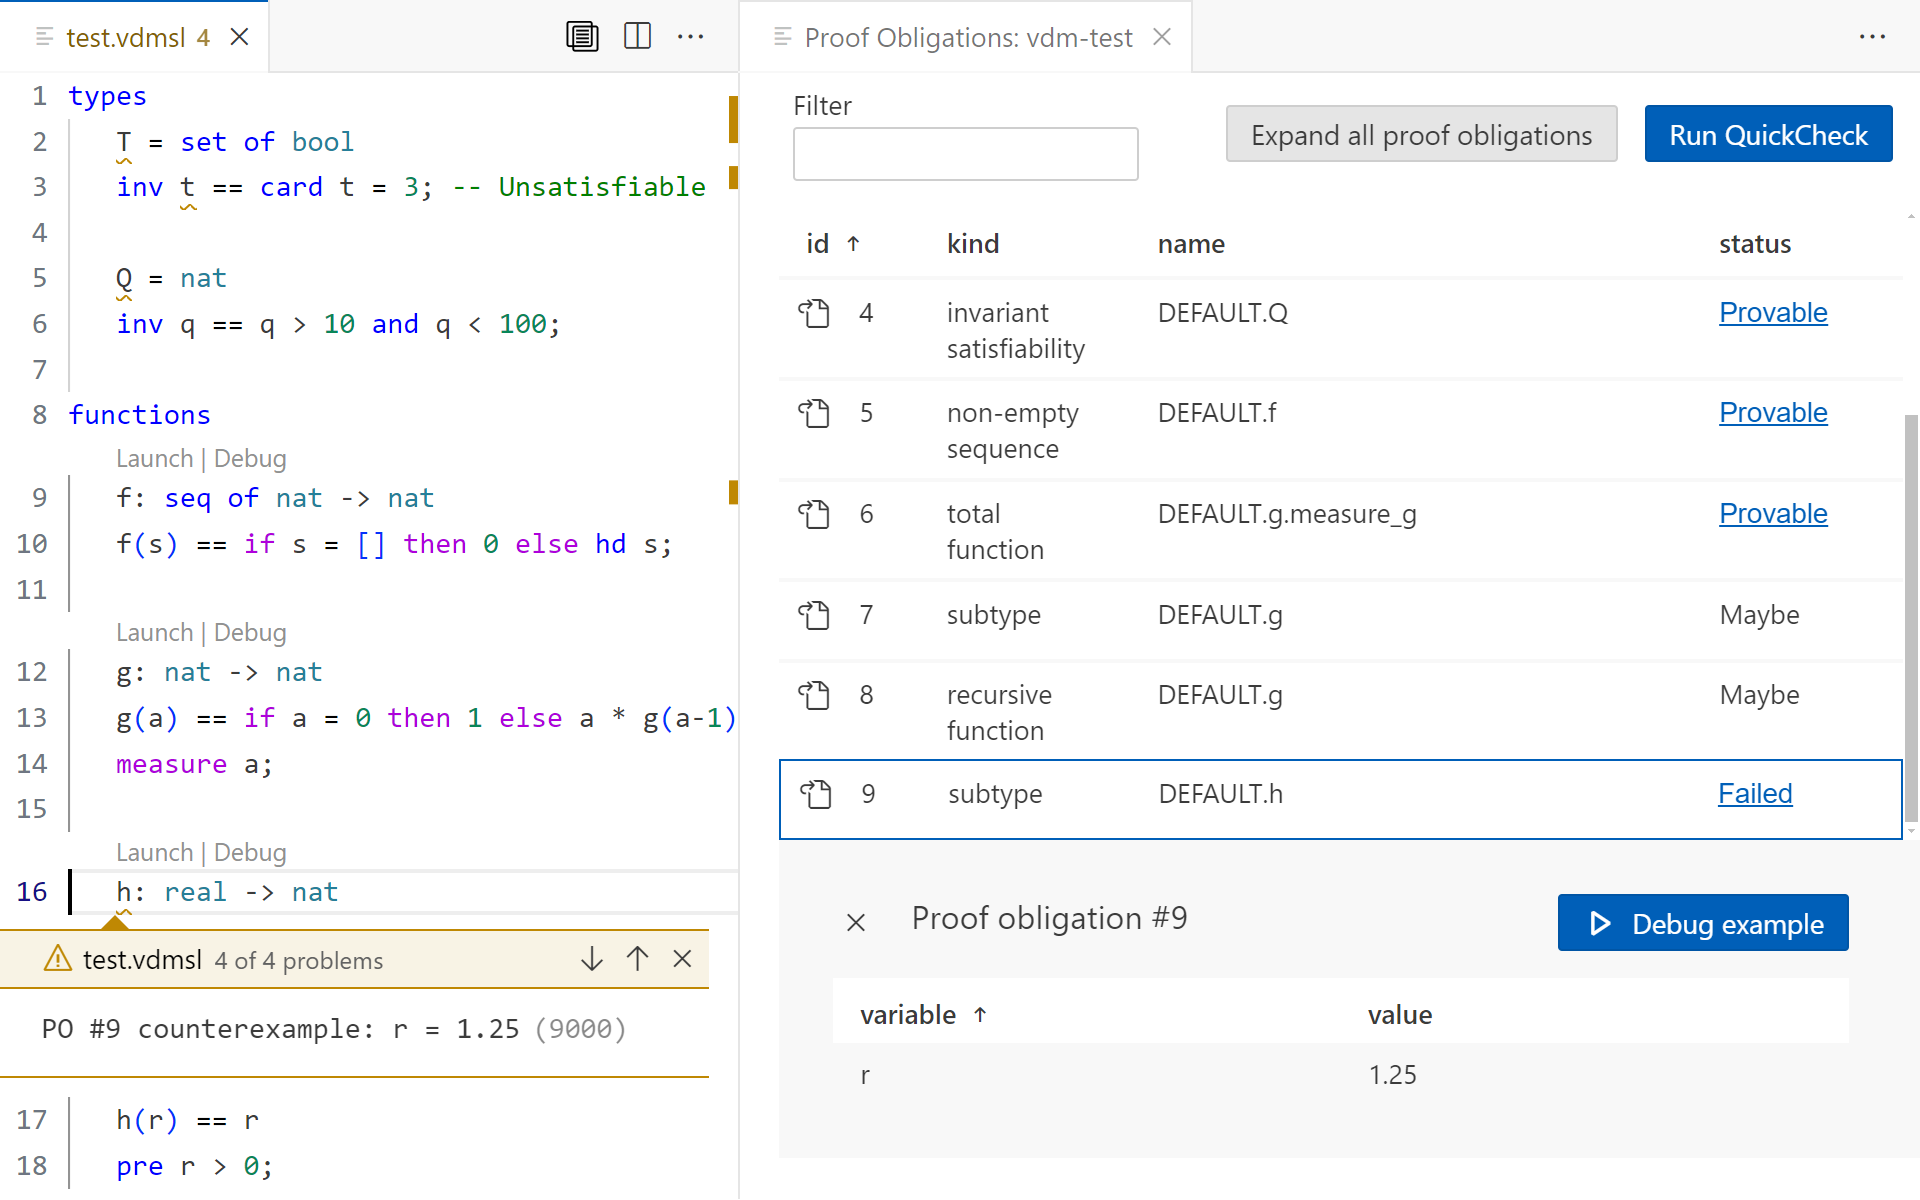Click into the Filter text field

pyautogui.click(x=965, y=154)
